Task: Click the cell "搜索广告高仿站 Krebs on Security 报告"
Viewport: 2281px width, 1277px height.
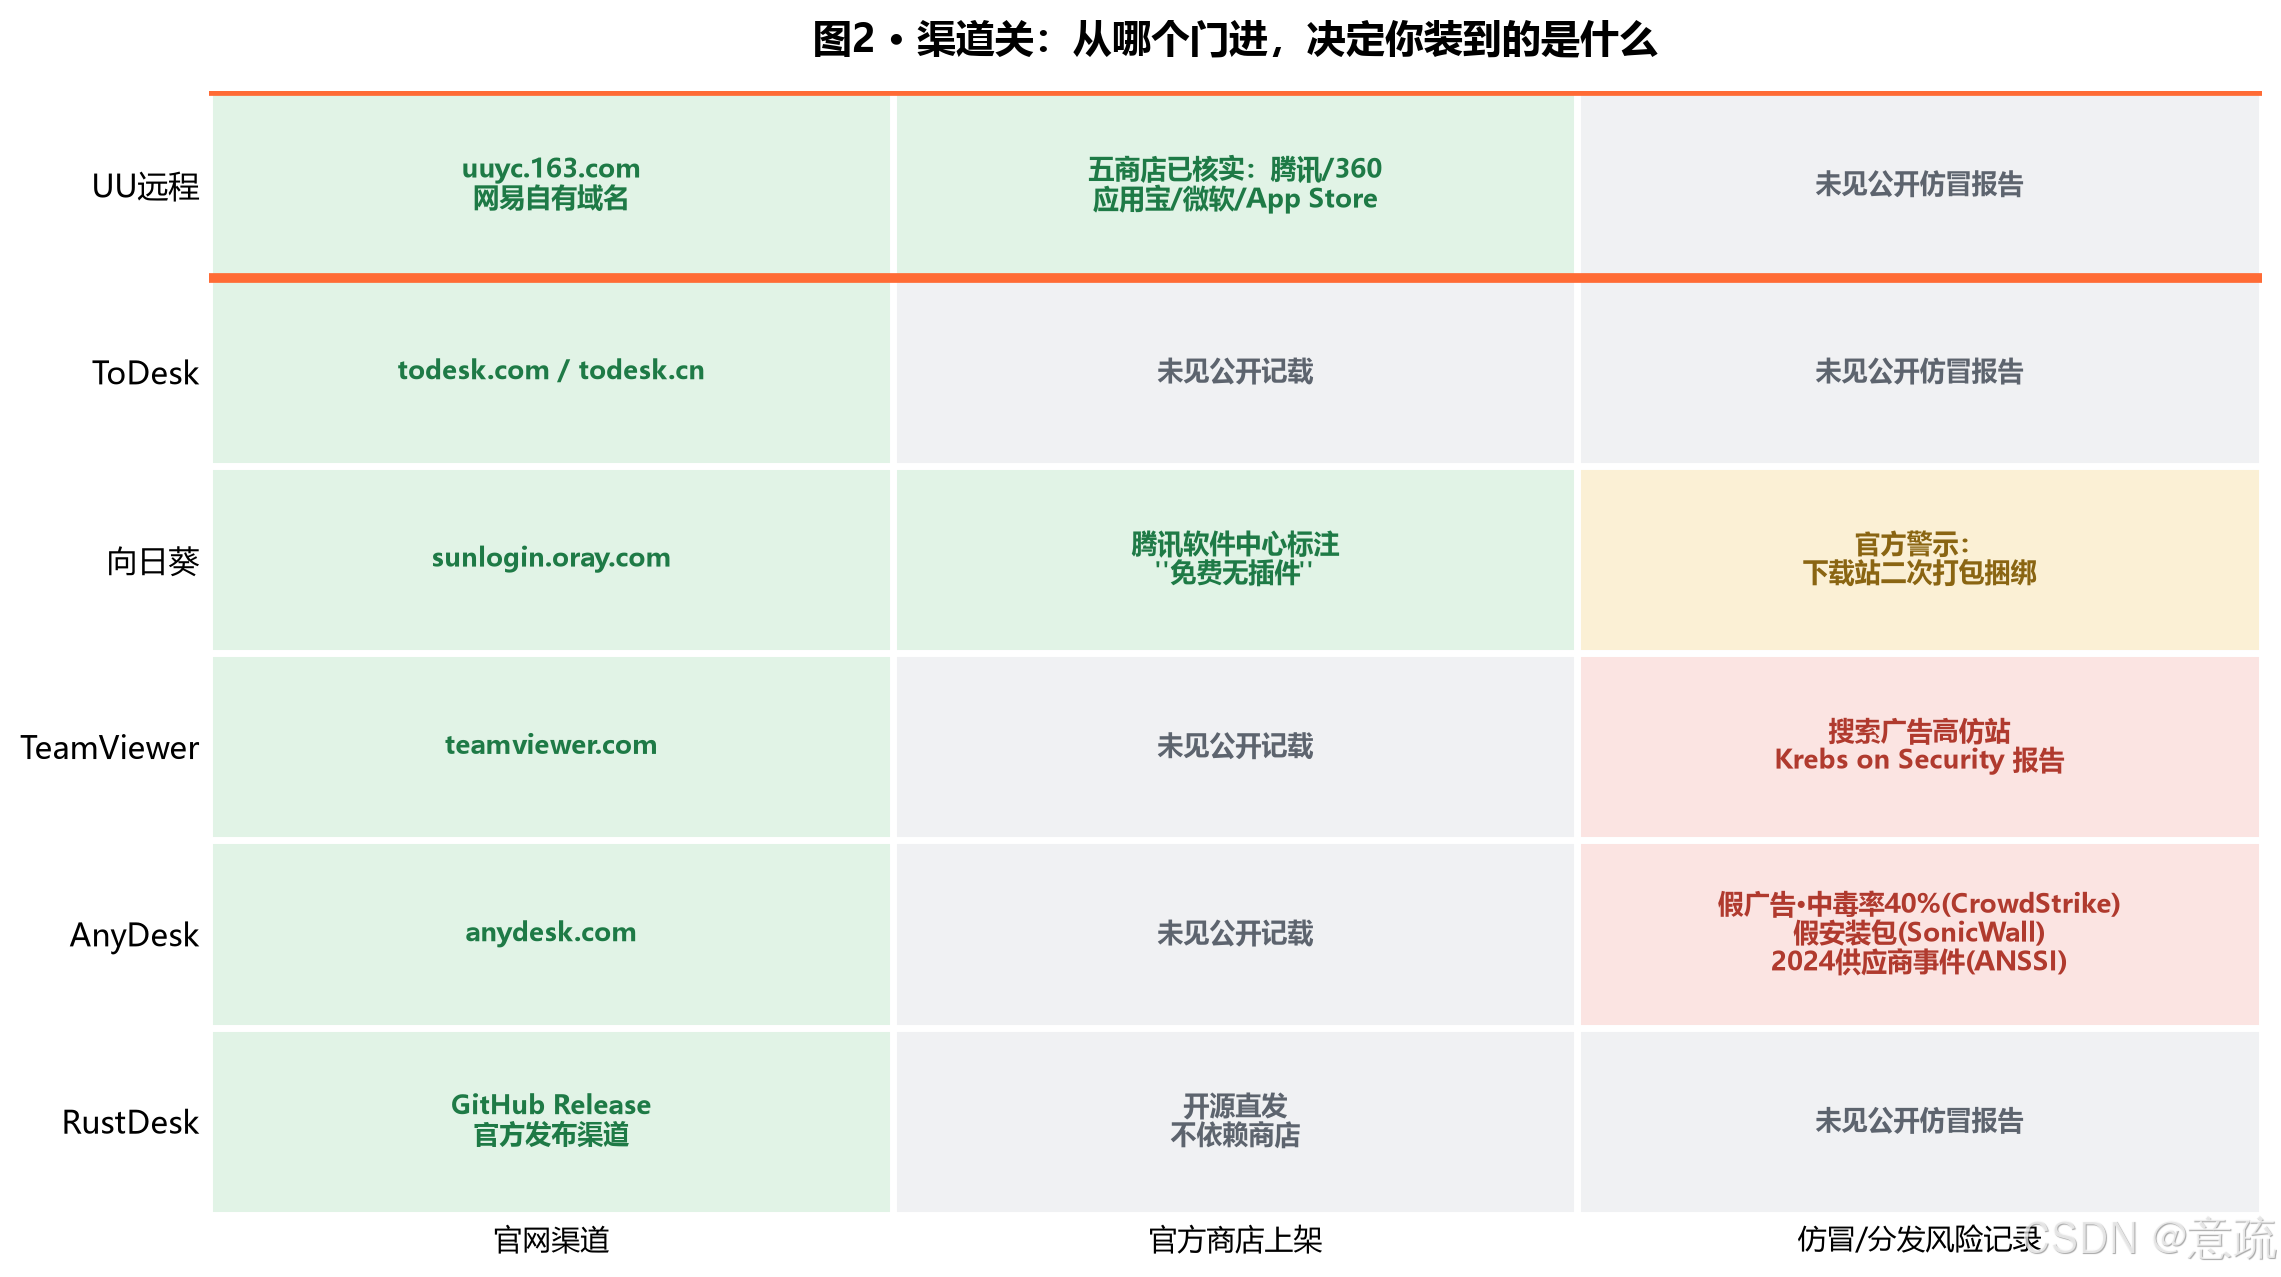Action: tap(1919, 747)
